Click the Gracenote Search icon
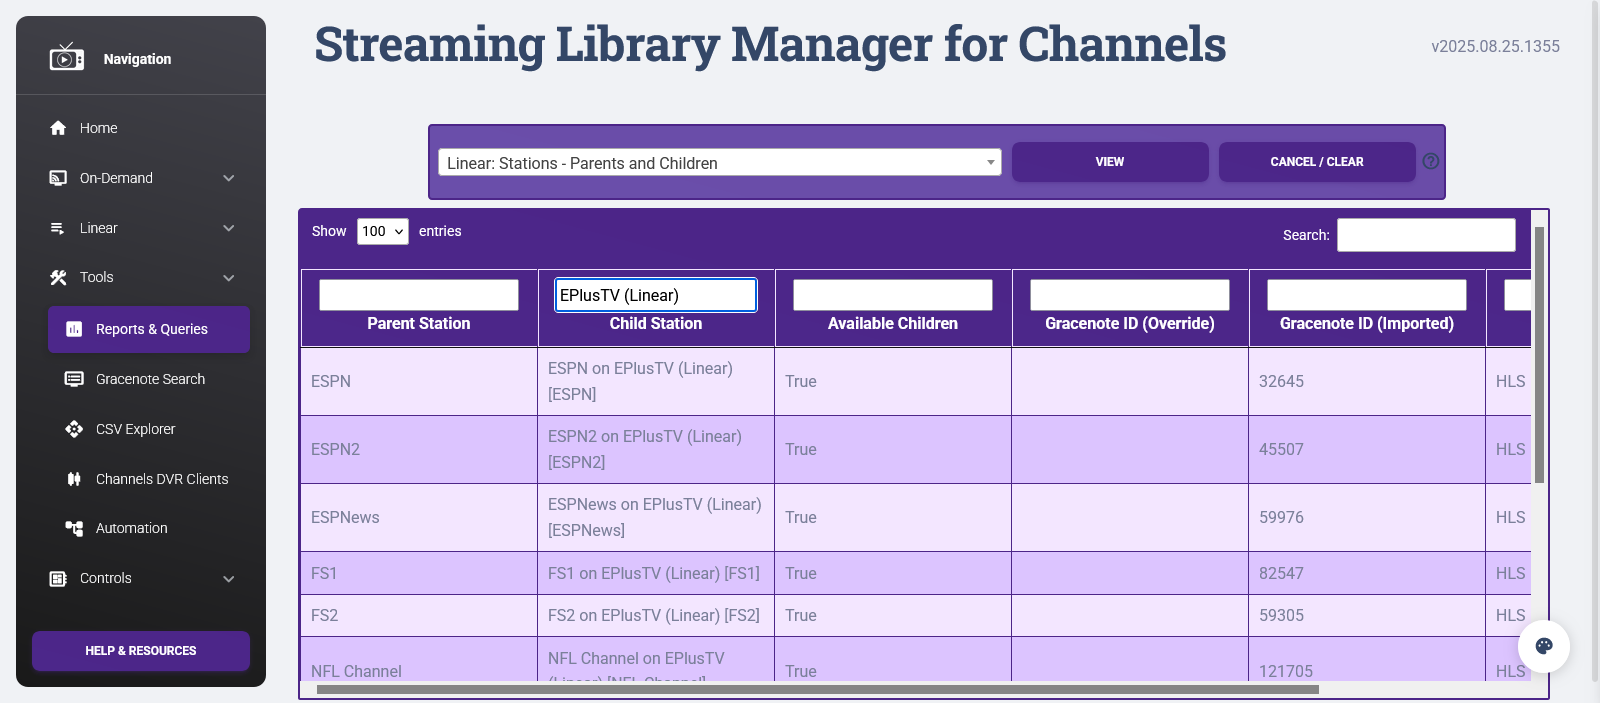Viewport: 1600px width, 703px height. (74, 379)
